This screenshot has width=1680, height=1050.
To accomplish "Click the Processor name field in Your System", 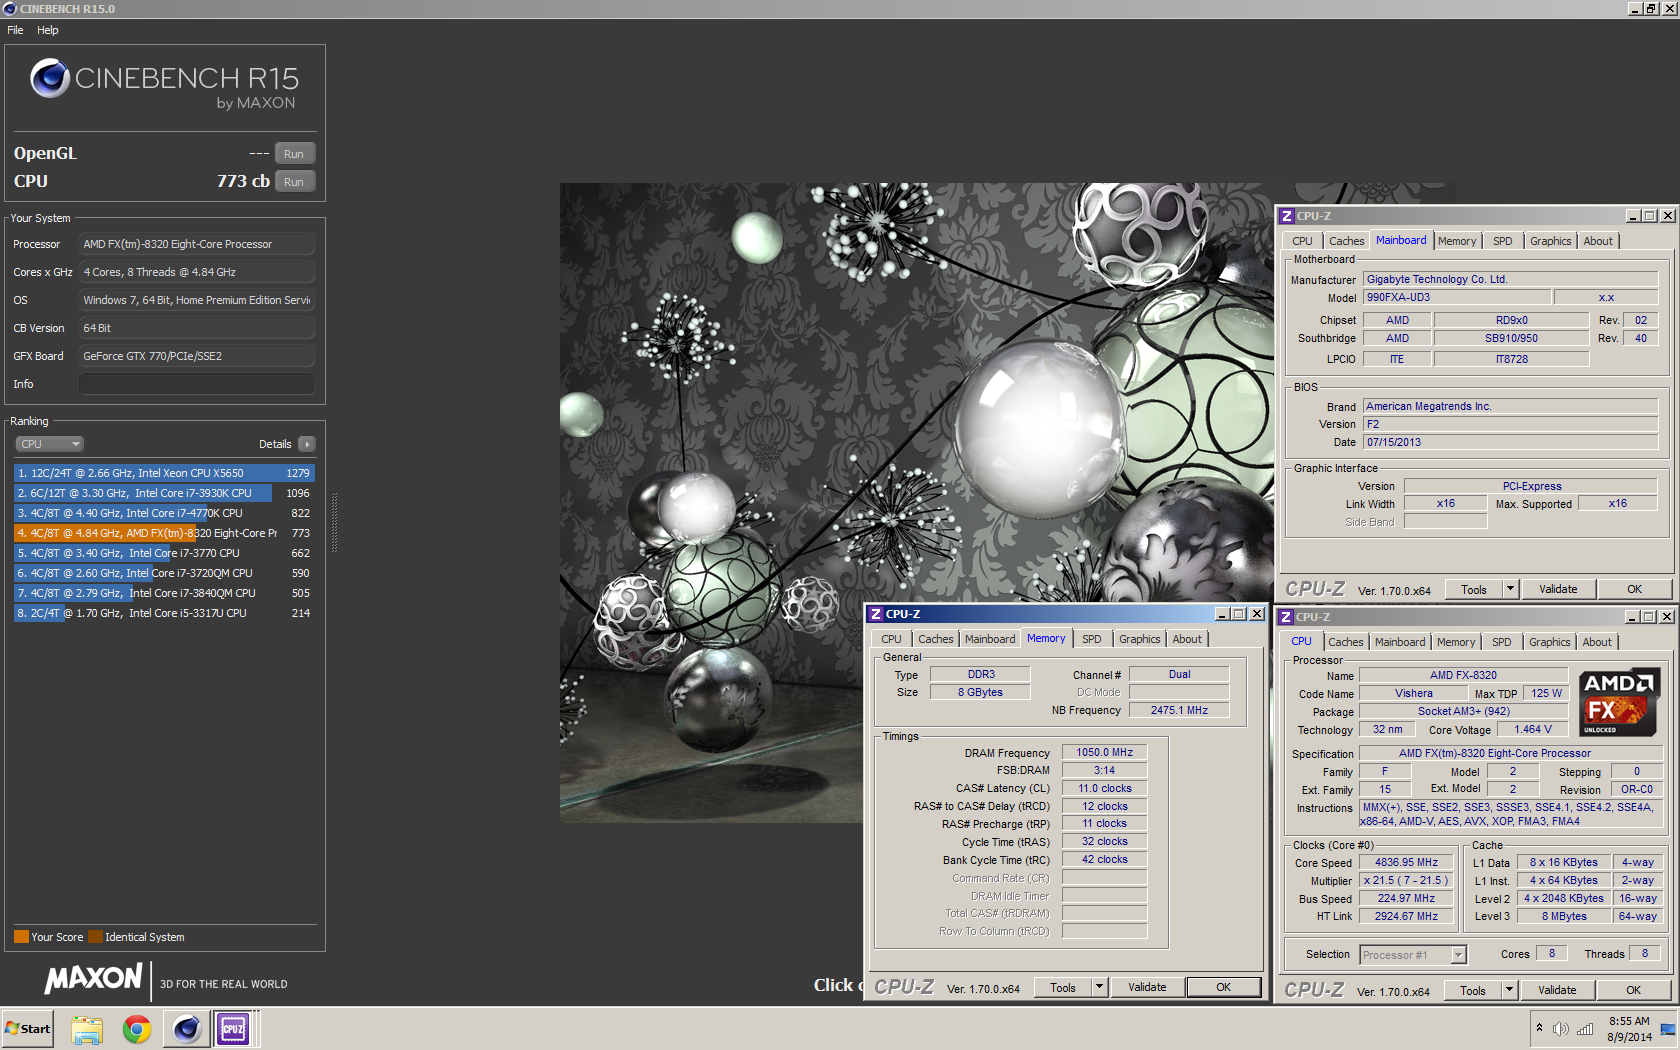I will (197, 244).
